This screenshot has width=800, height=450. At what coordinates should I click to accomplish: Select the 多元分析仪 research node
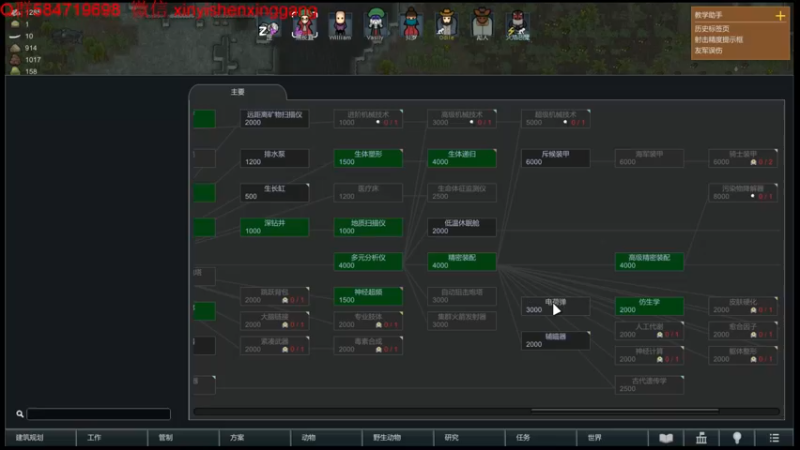pyautogui.click(x=368, y=261)
